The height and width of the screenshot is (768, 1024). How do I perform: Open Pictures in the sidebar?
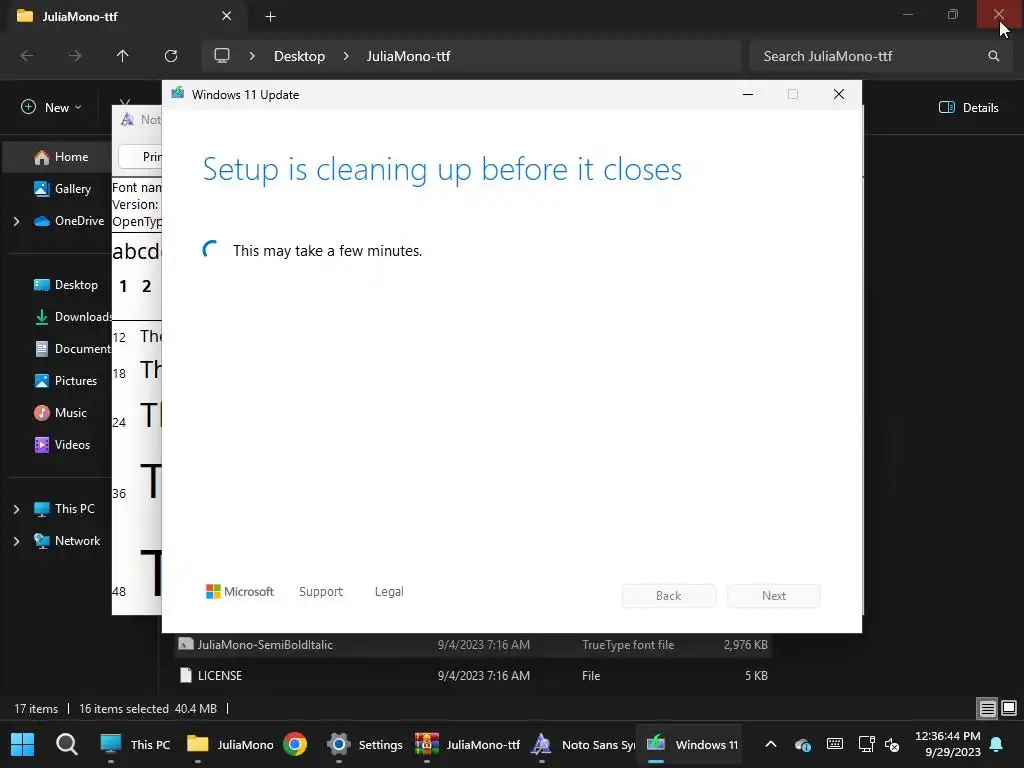tap(65, 381)
